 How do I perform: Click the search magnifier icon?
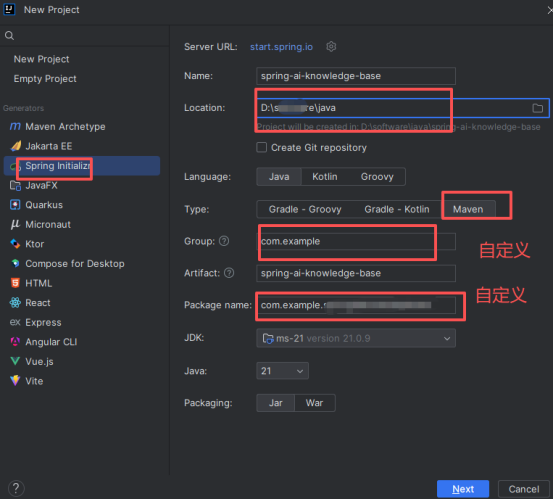point(10,35)
